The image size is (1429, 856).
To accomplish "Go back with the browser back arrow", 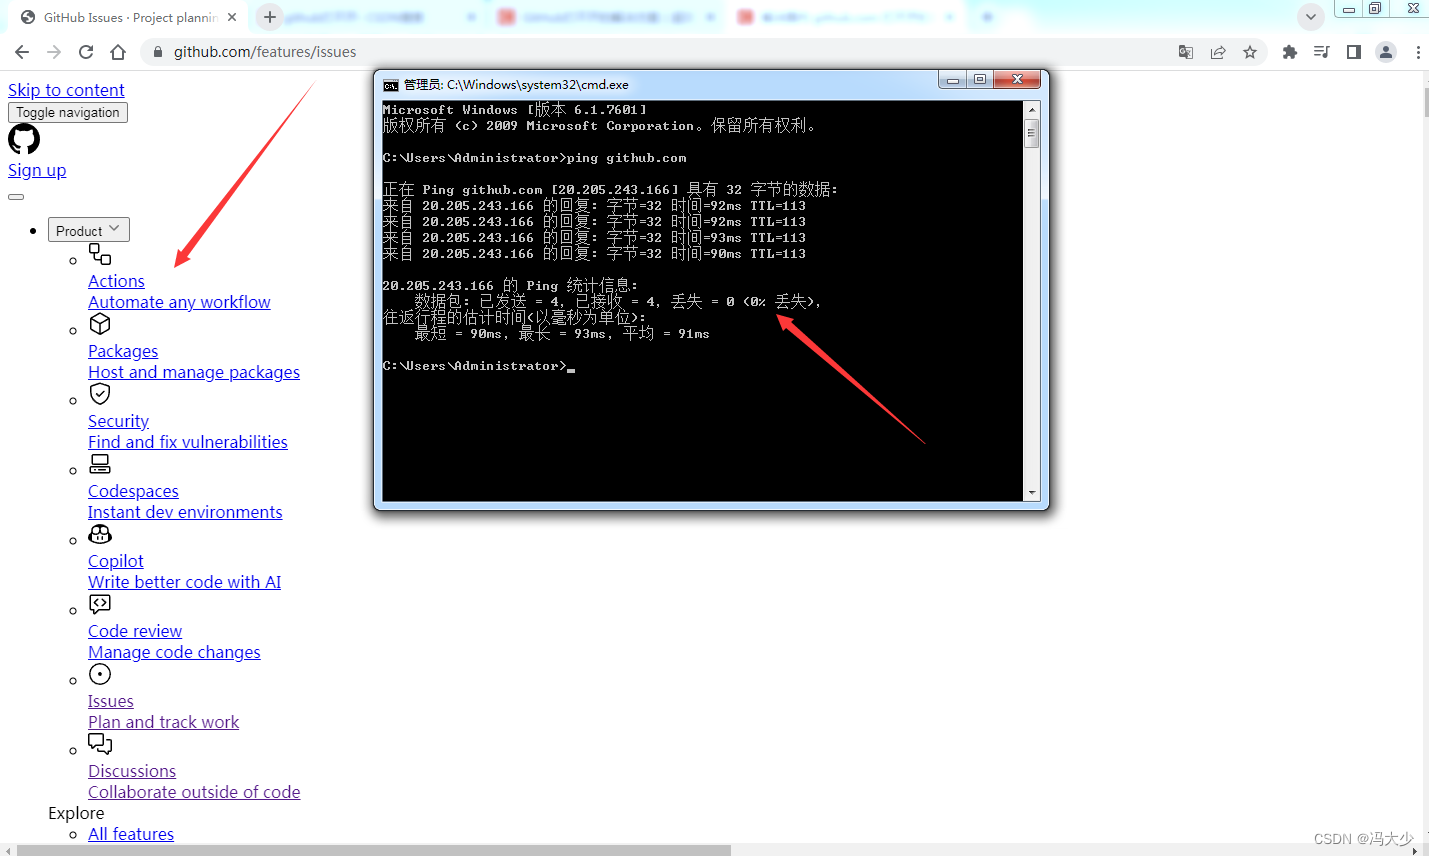I will [22, 52].
